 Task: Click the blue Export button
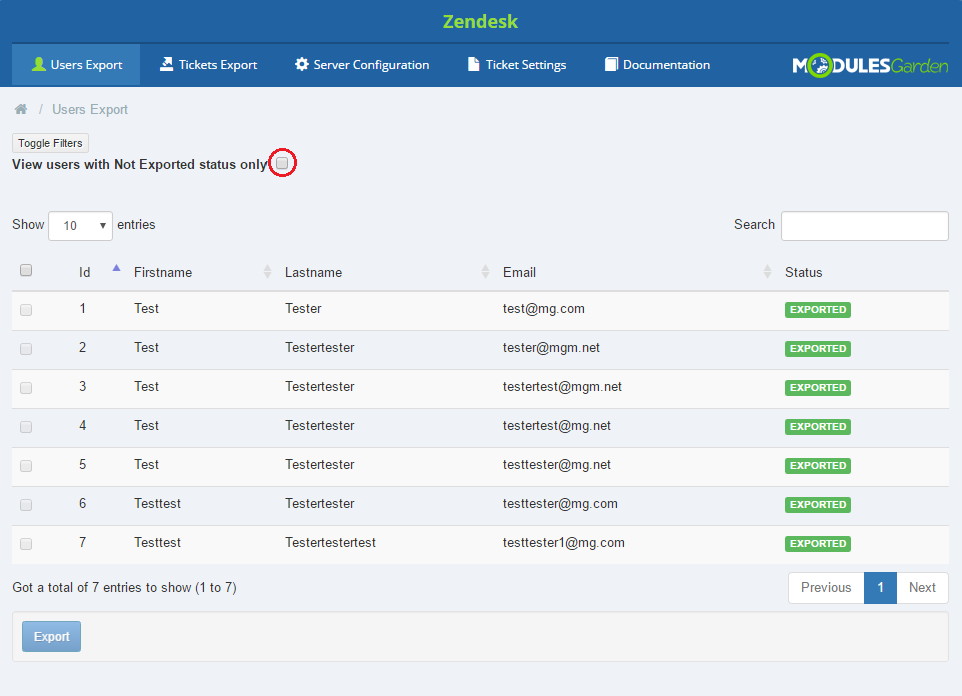pyautogui.click(x=52, y=636)
